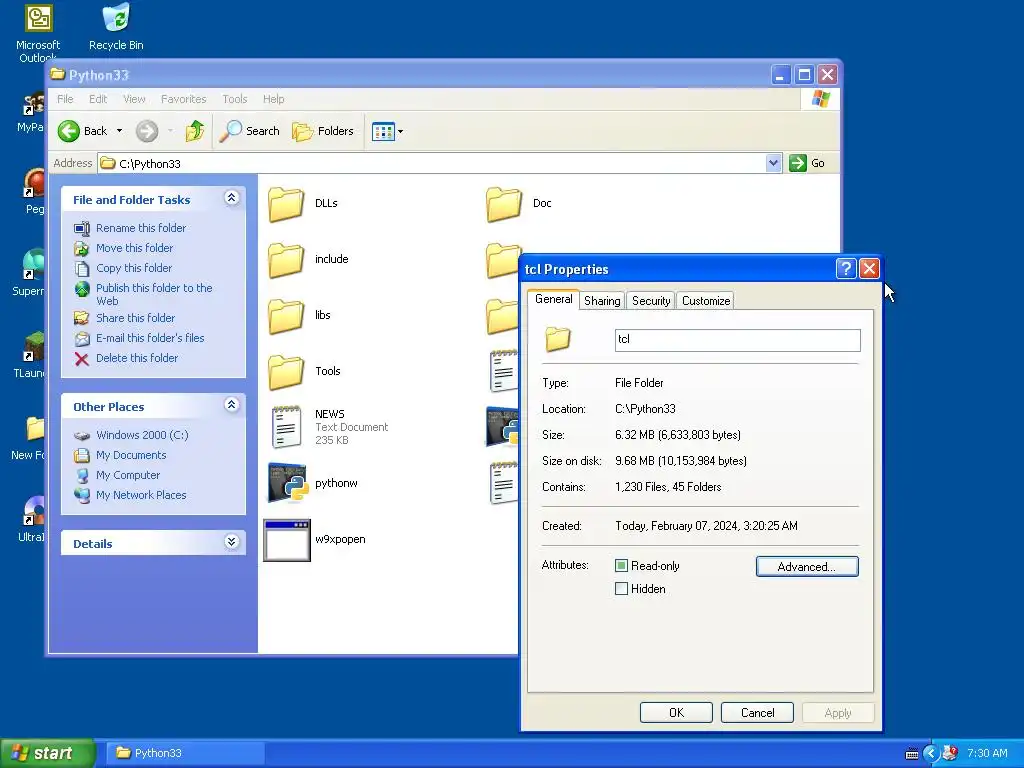Open My Computer in Other Places
The image size is (1024, 768).
coord(128,475)
